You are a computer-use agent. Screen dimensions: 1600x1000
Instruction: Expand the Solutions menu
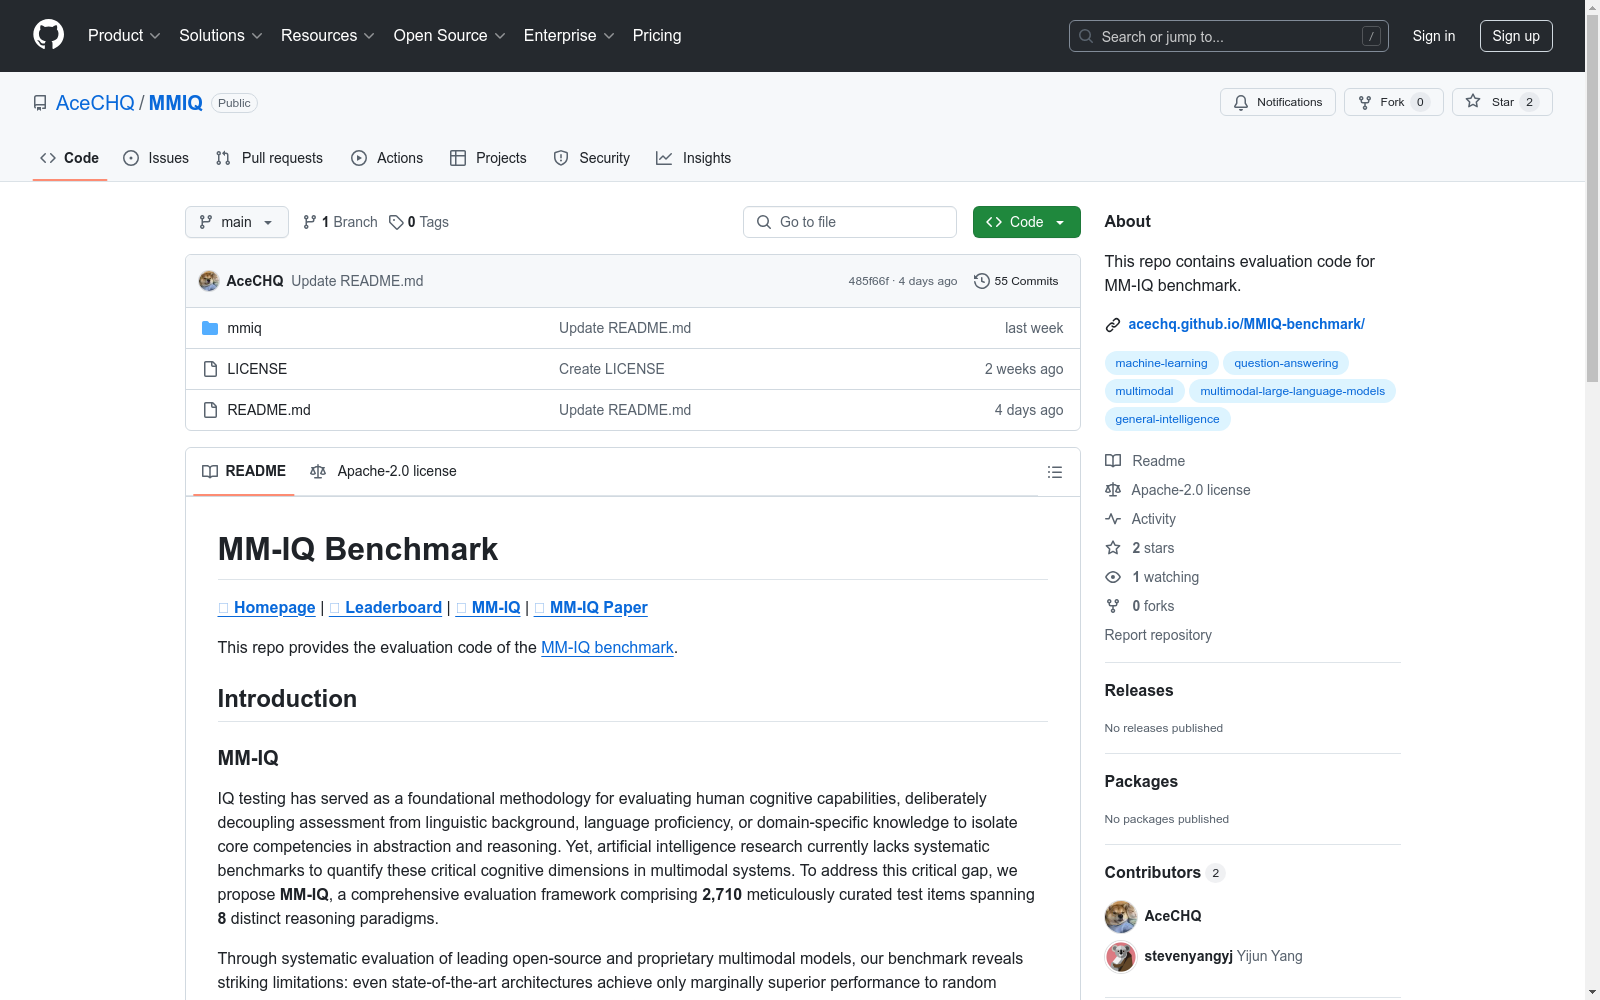[221, 36]
